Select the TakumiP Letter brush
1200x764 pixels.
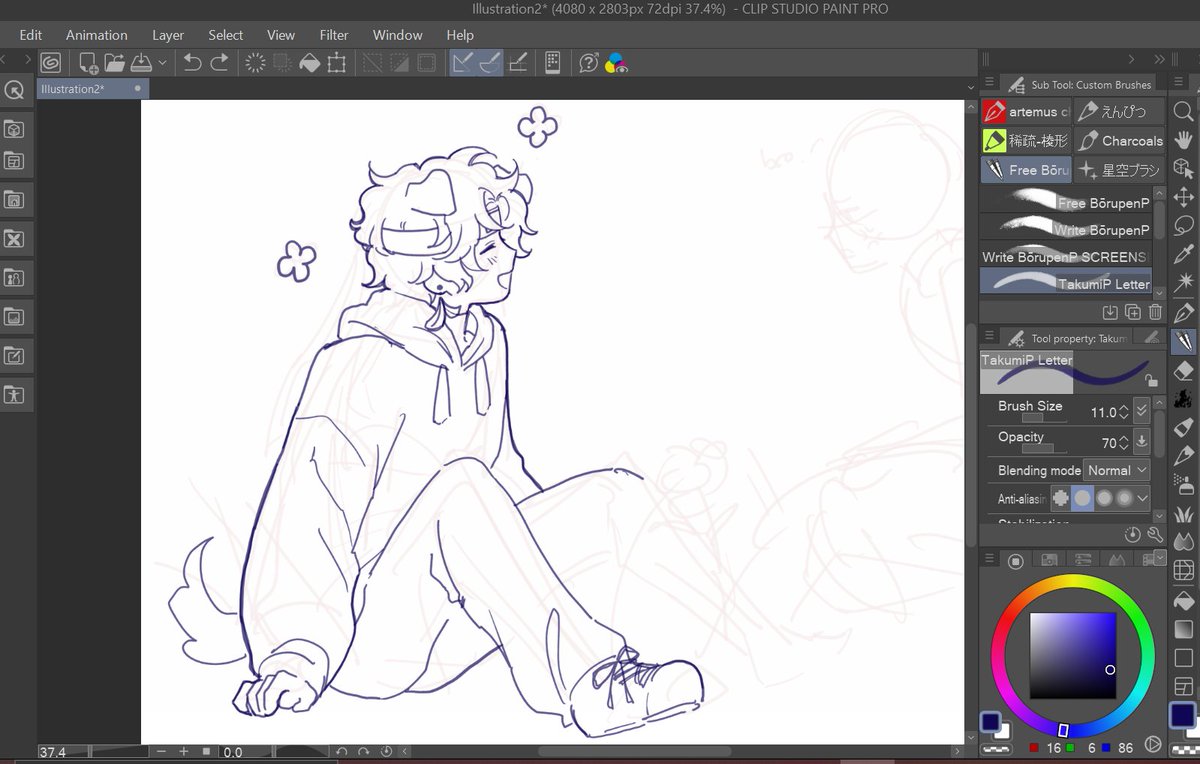click(1066, 283)
